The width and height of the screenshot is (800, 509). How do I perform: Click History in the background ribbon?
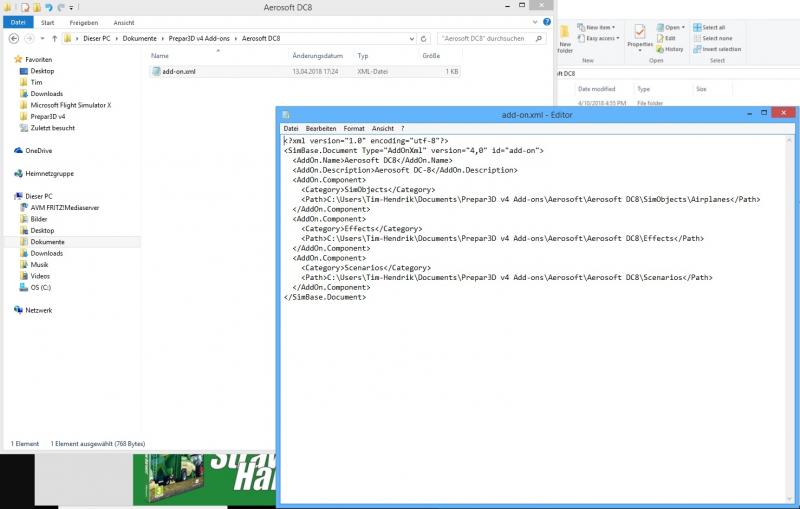click(670, 49)
